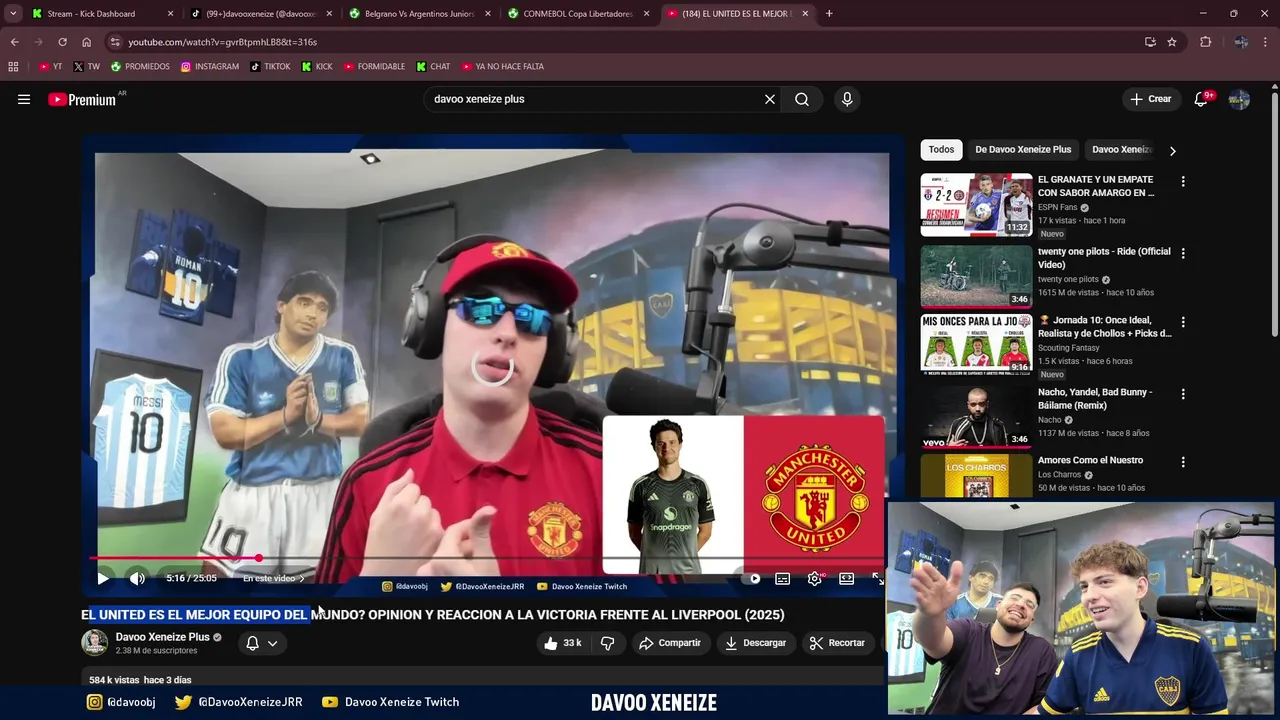The width and height of the screenshot is (1280, 720).
Task: Open Davoo Xeneize Plus channel avatar
Action: click(x=94, y=642)
